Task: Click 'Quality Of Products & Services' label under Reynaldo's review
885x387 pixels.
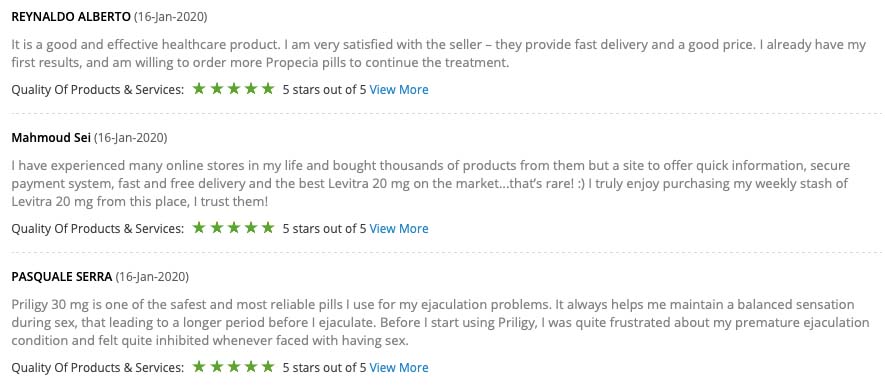Action: point(98,90)
